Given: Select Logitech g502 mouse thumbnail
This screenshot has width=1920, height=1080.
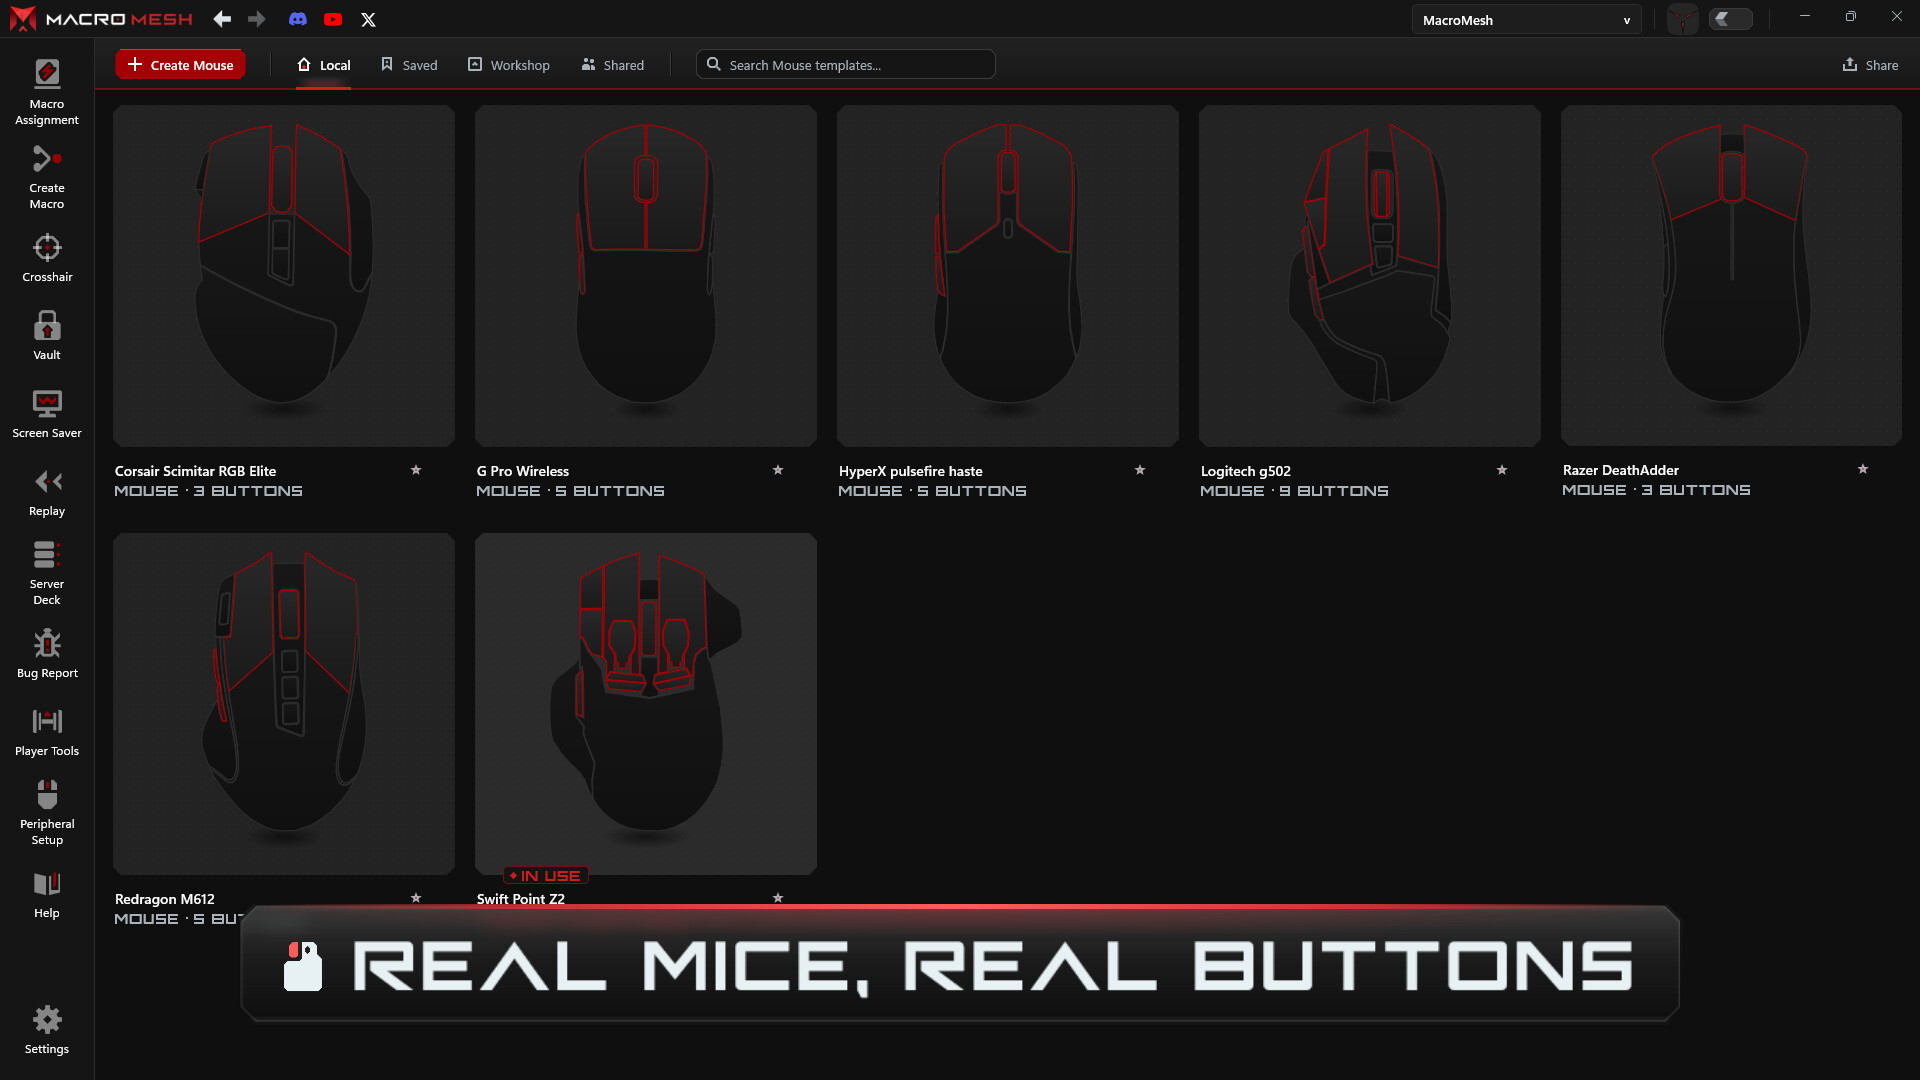Looking at the screenshot, I should [1370, 276].
